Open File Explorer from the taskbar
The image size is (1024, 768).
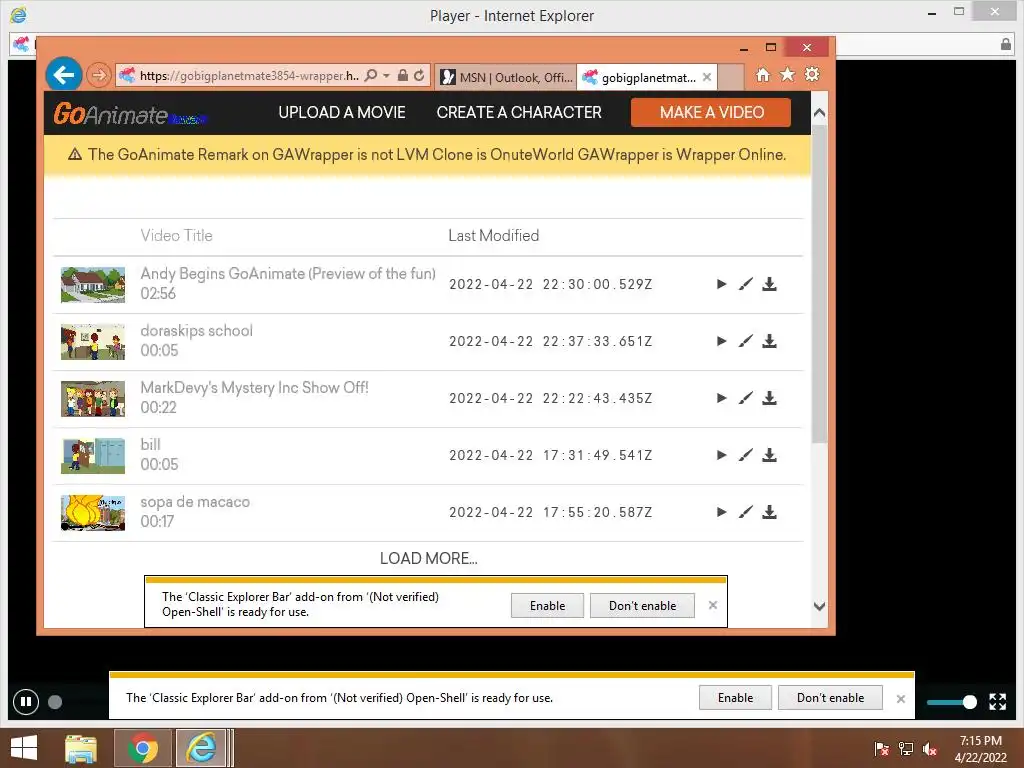pyautogui.click(x=81, y=748)
